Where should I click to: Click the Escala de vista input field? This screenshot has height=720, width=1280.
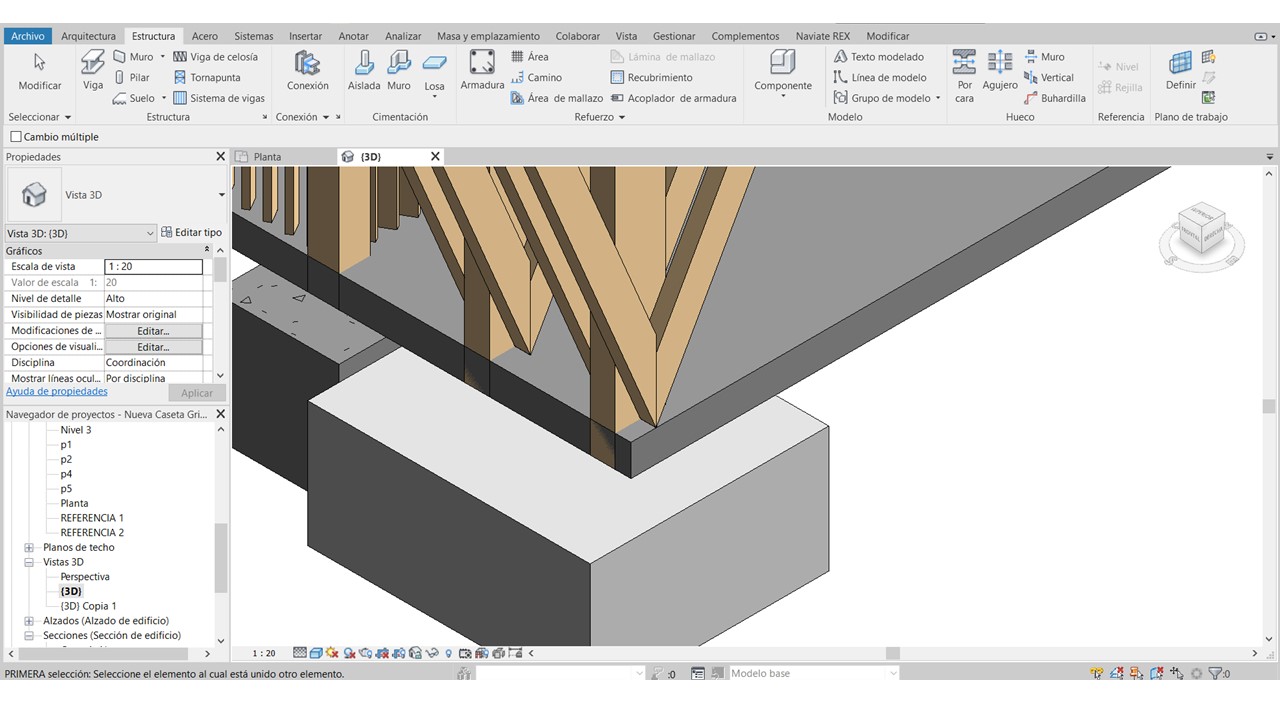[153, 267]
